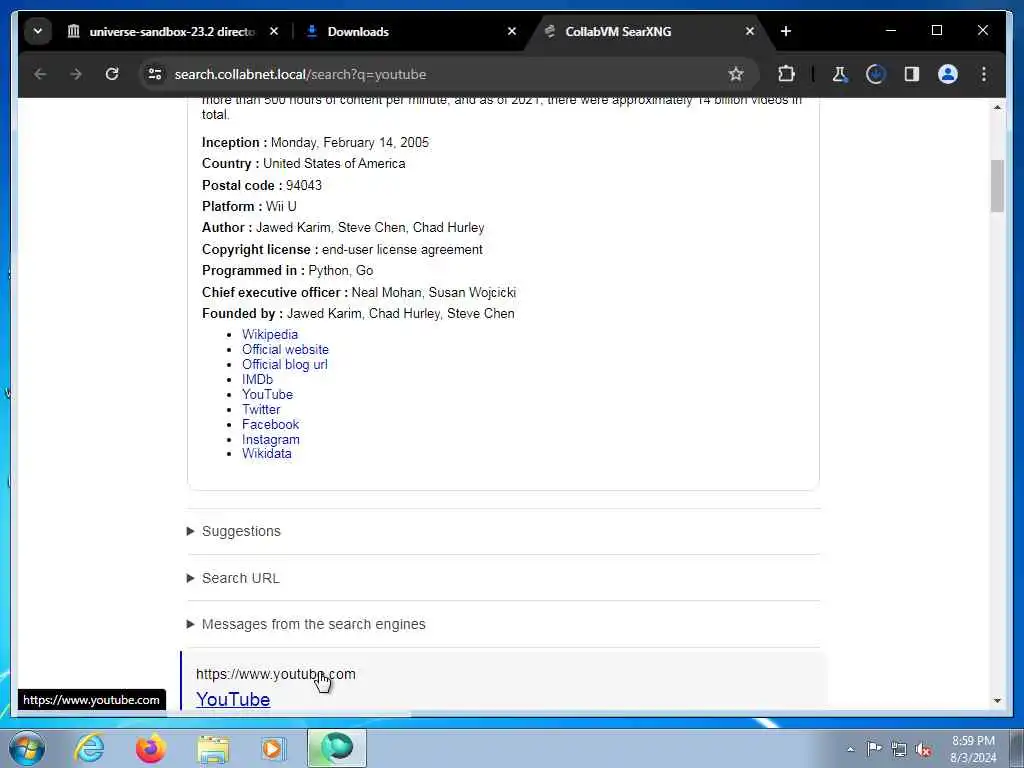Open the IMDb link

[x=257, y=379]
